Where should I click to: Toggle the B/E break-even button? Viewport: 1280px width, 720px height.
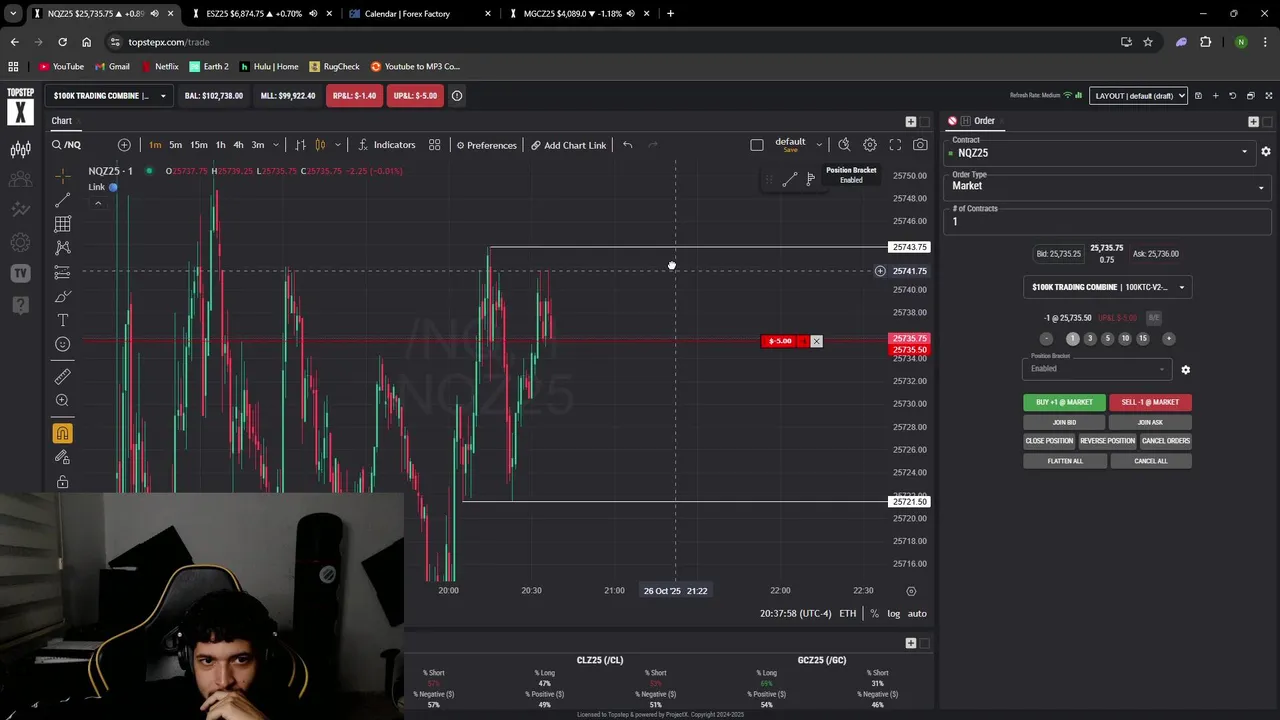pyautogui.click(x=1153, y=318)
